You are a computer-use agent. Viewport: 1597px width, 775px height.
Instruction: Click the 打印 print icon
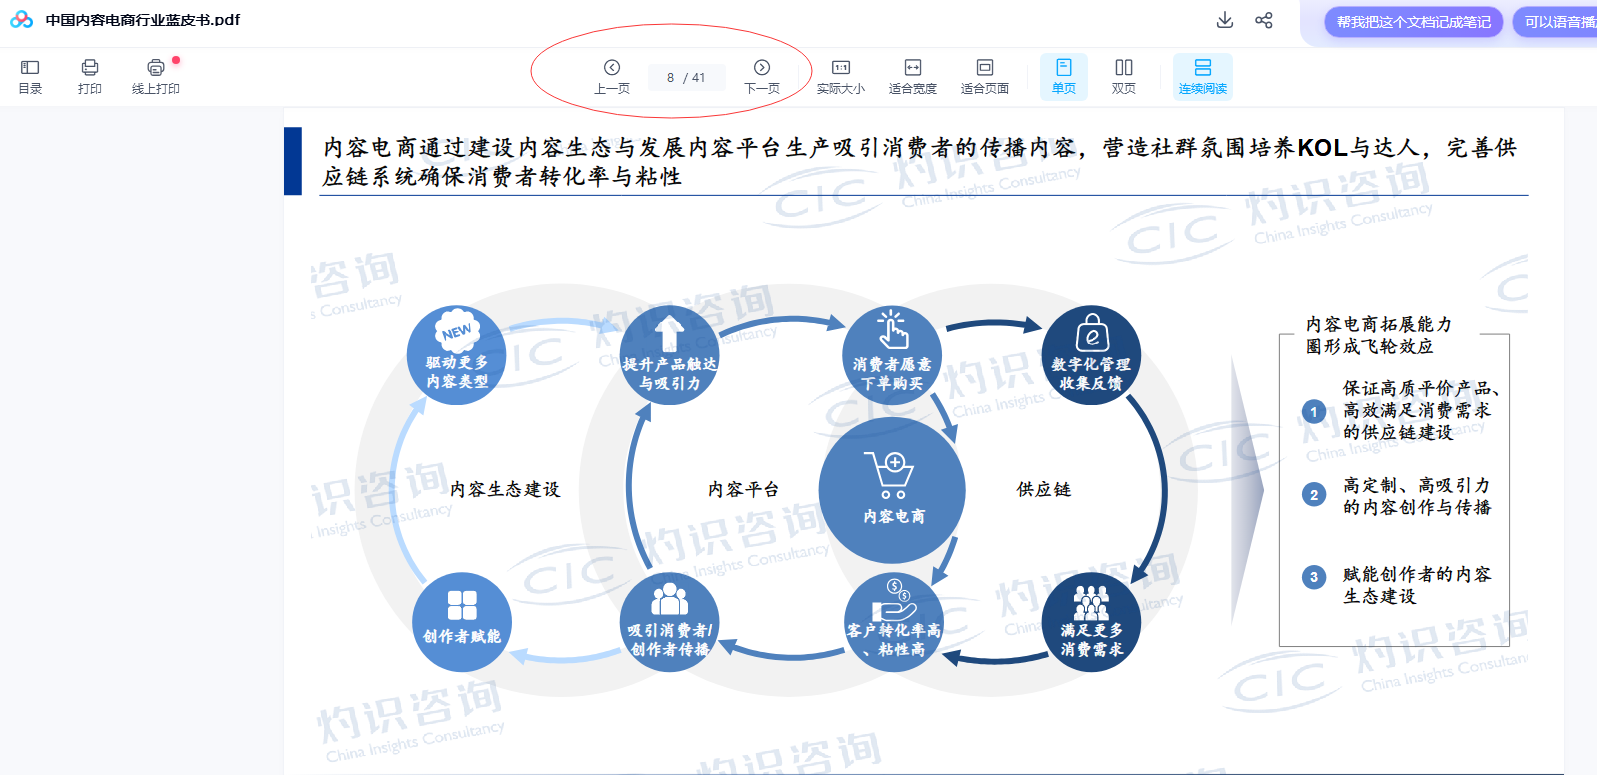[90, 76]
